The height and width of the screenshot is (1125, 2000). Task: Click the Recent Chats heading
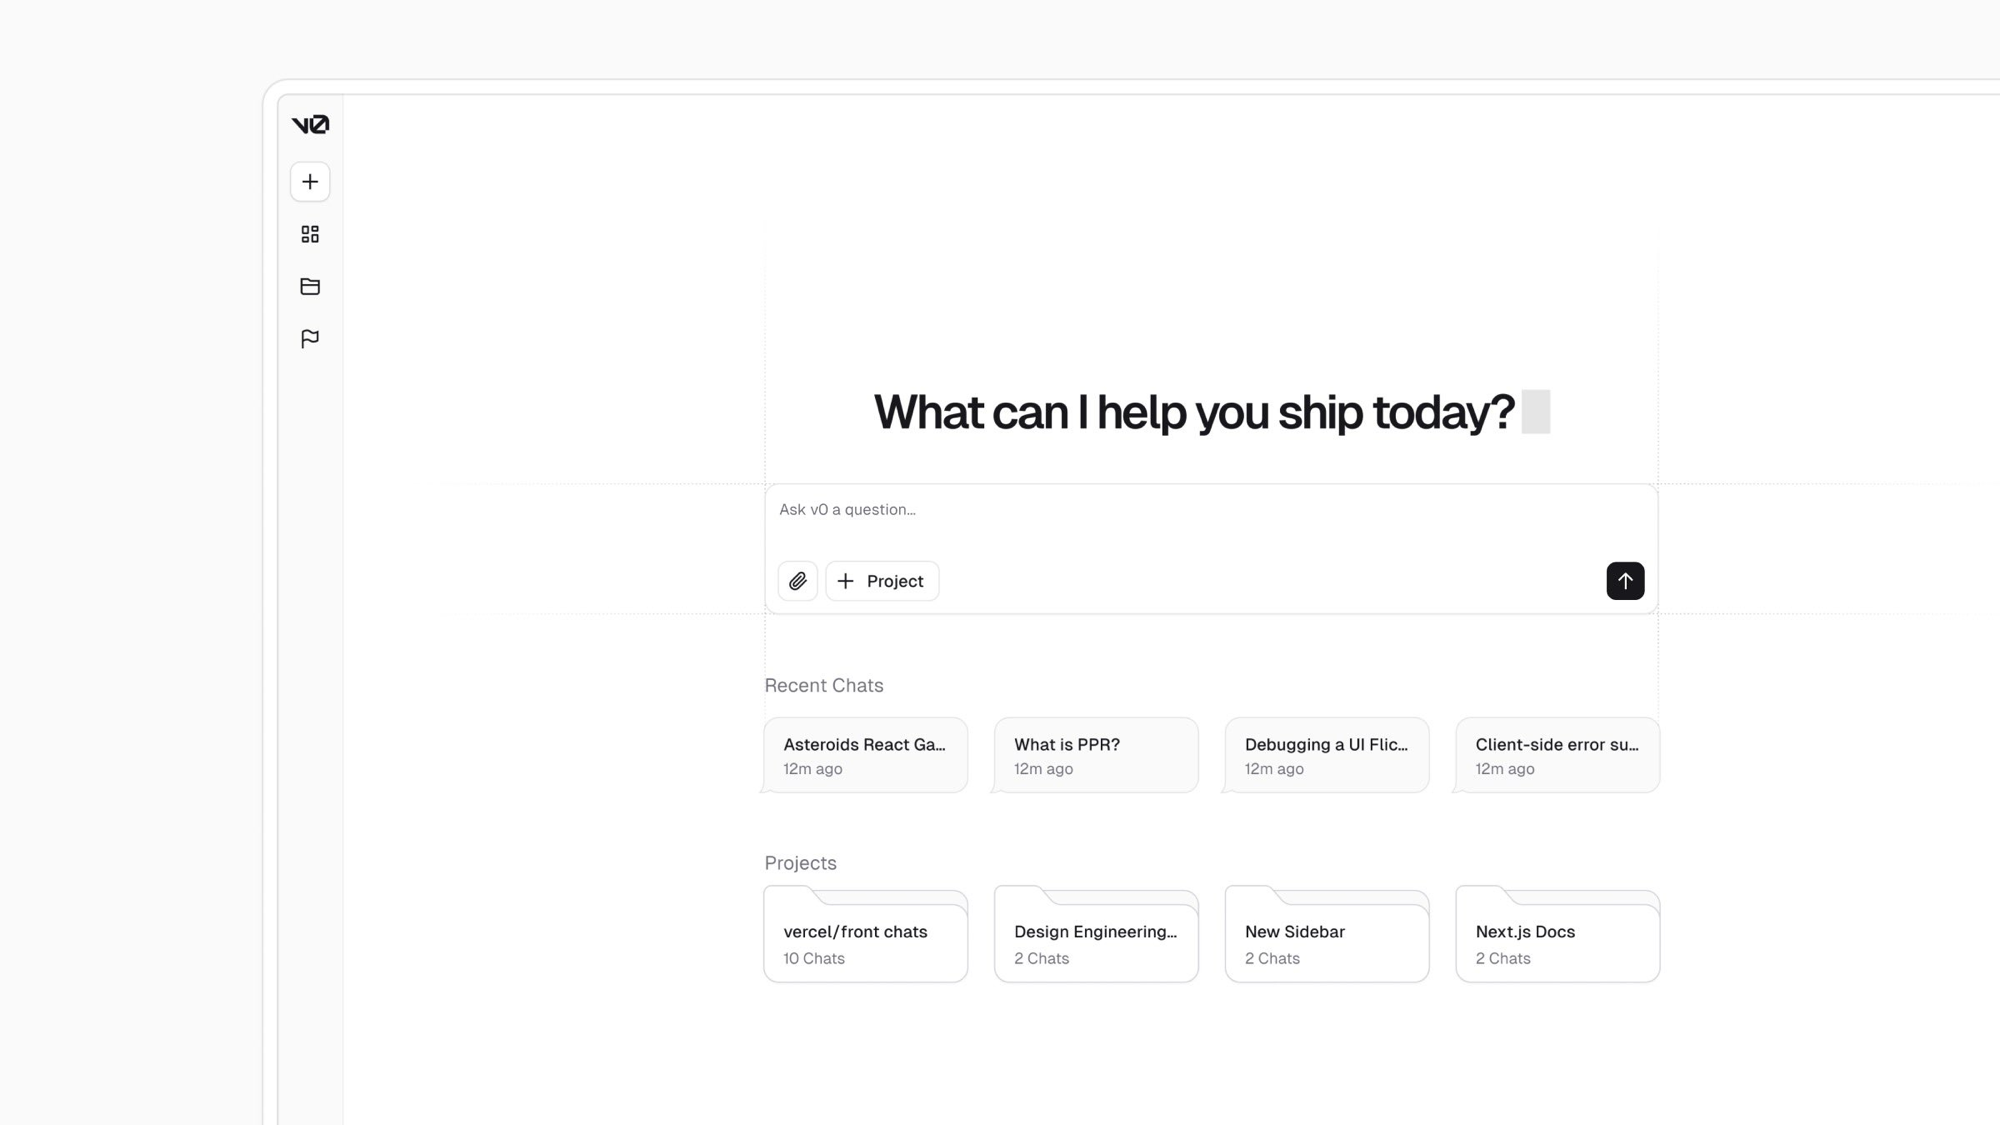(824, 686)
